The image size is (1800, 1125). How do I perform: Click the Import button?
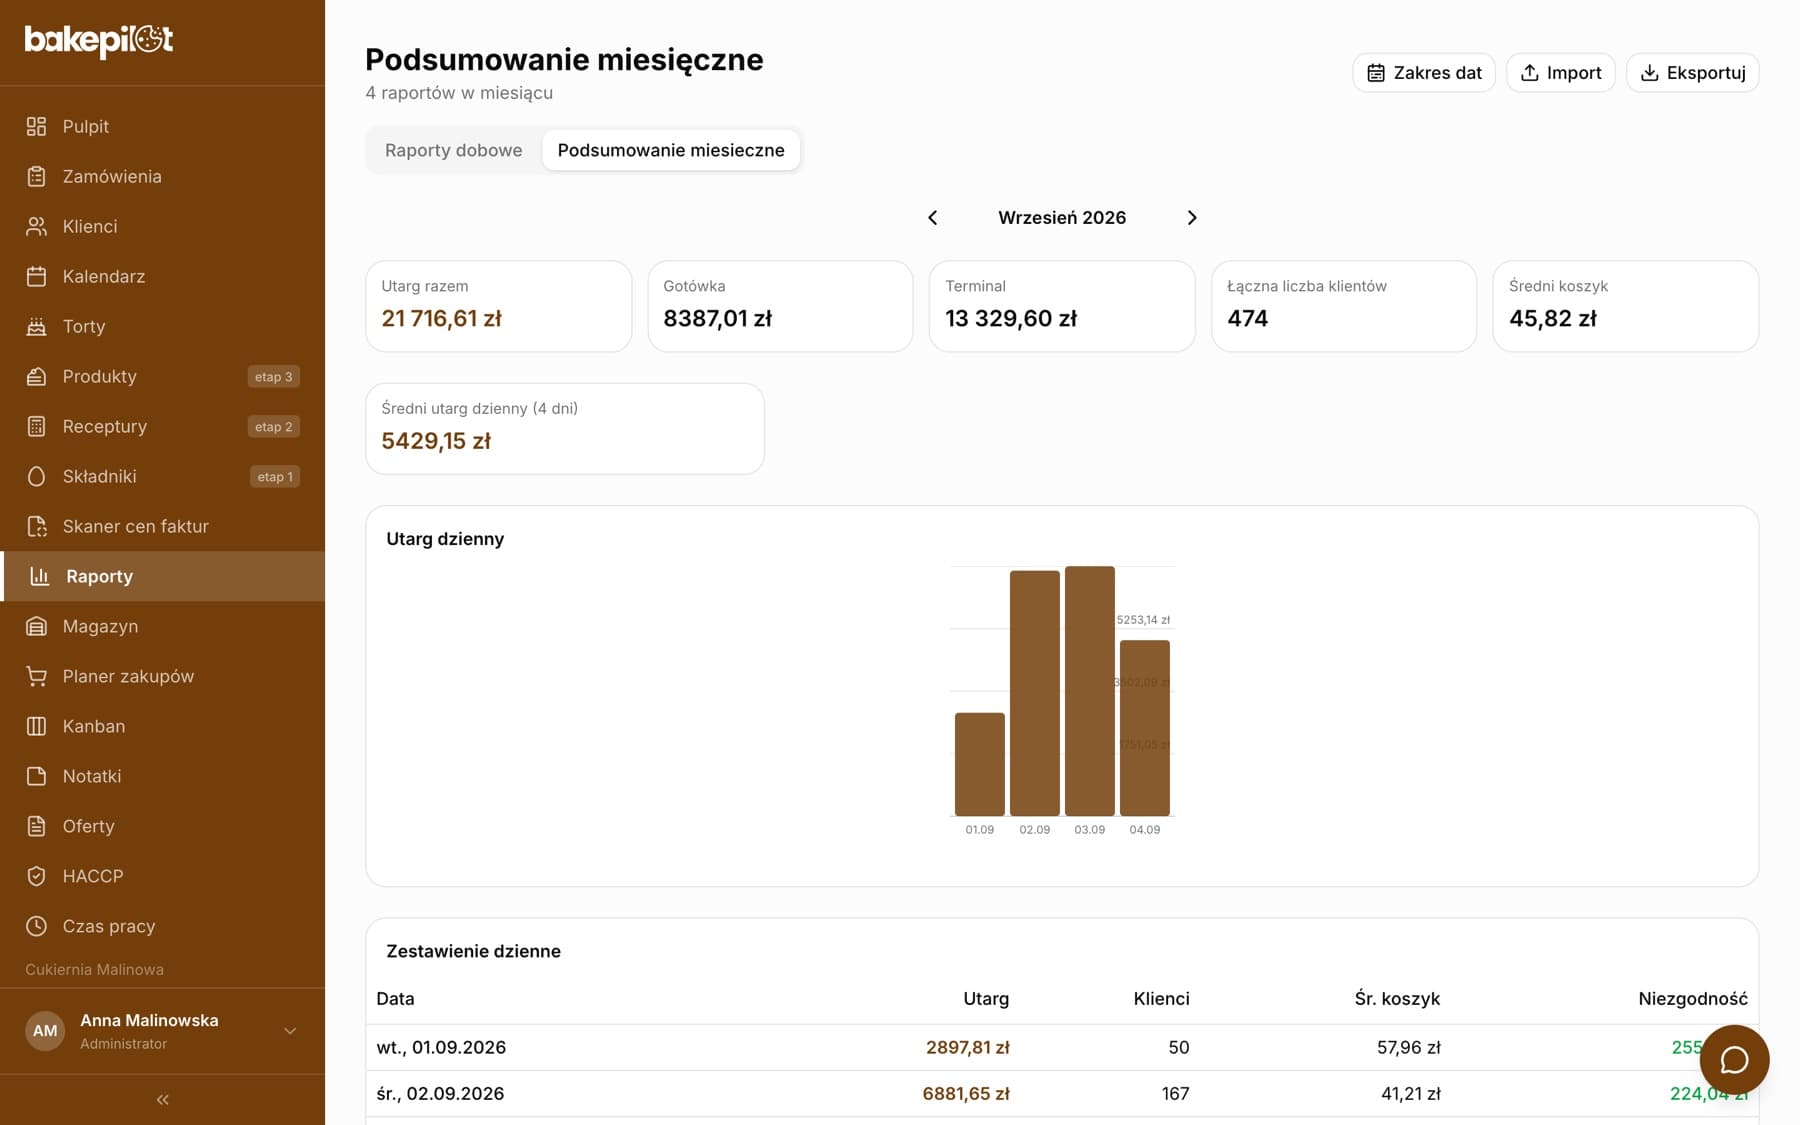click(1561, 73)
